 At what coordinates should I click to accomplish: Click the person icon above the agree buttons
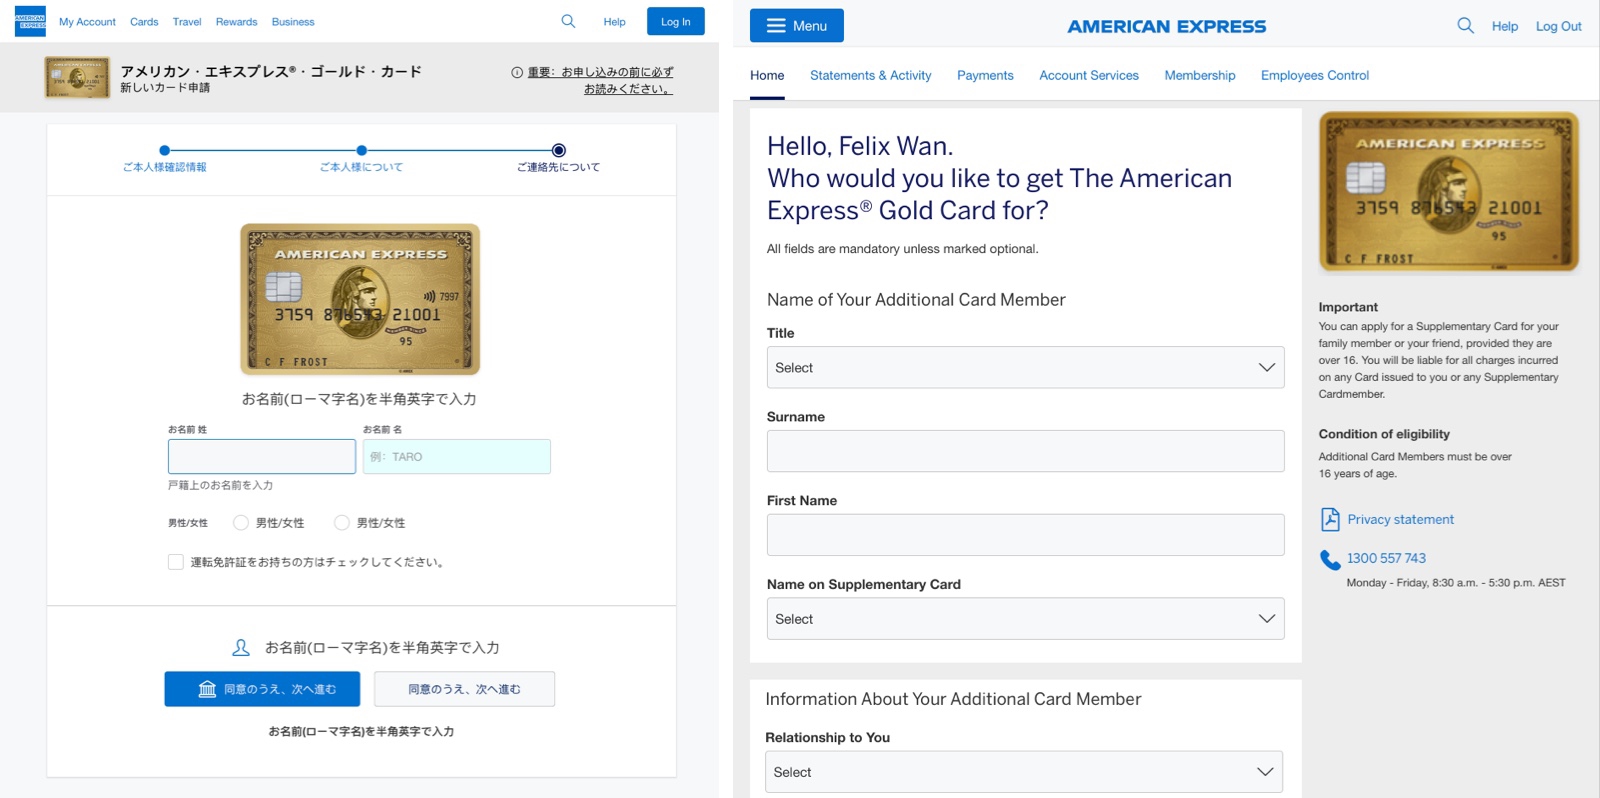coord(241,648)
